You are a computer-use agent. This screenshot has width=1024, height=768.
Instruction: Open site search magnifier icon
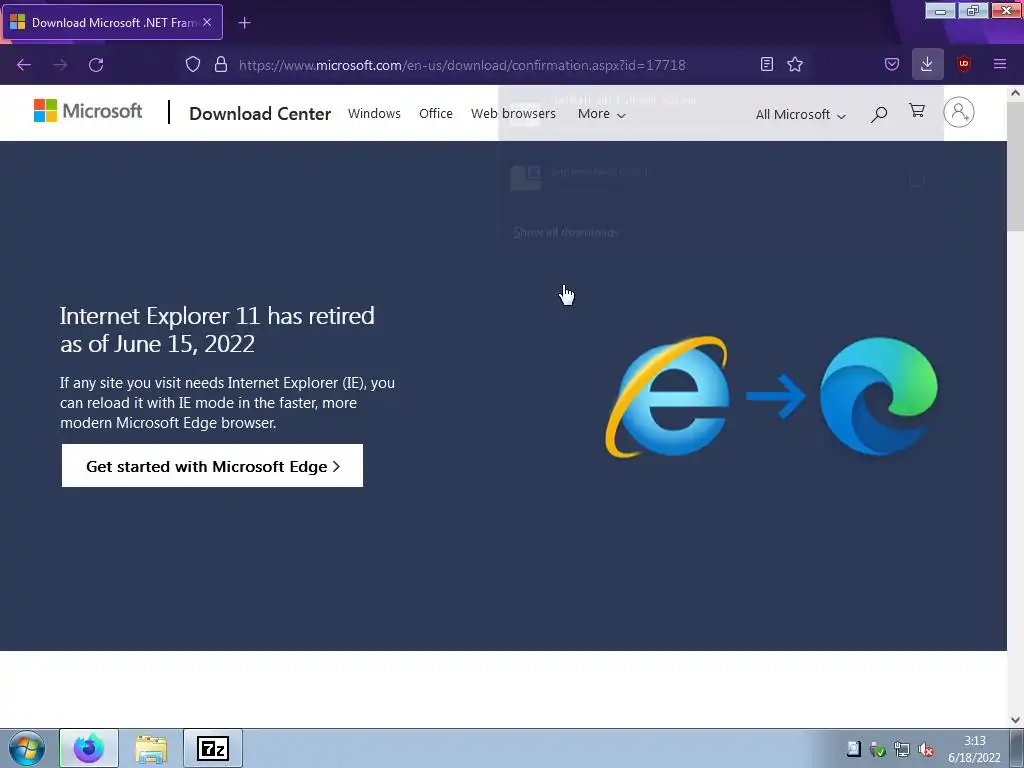point(879,114)
